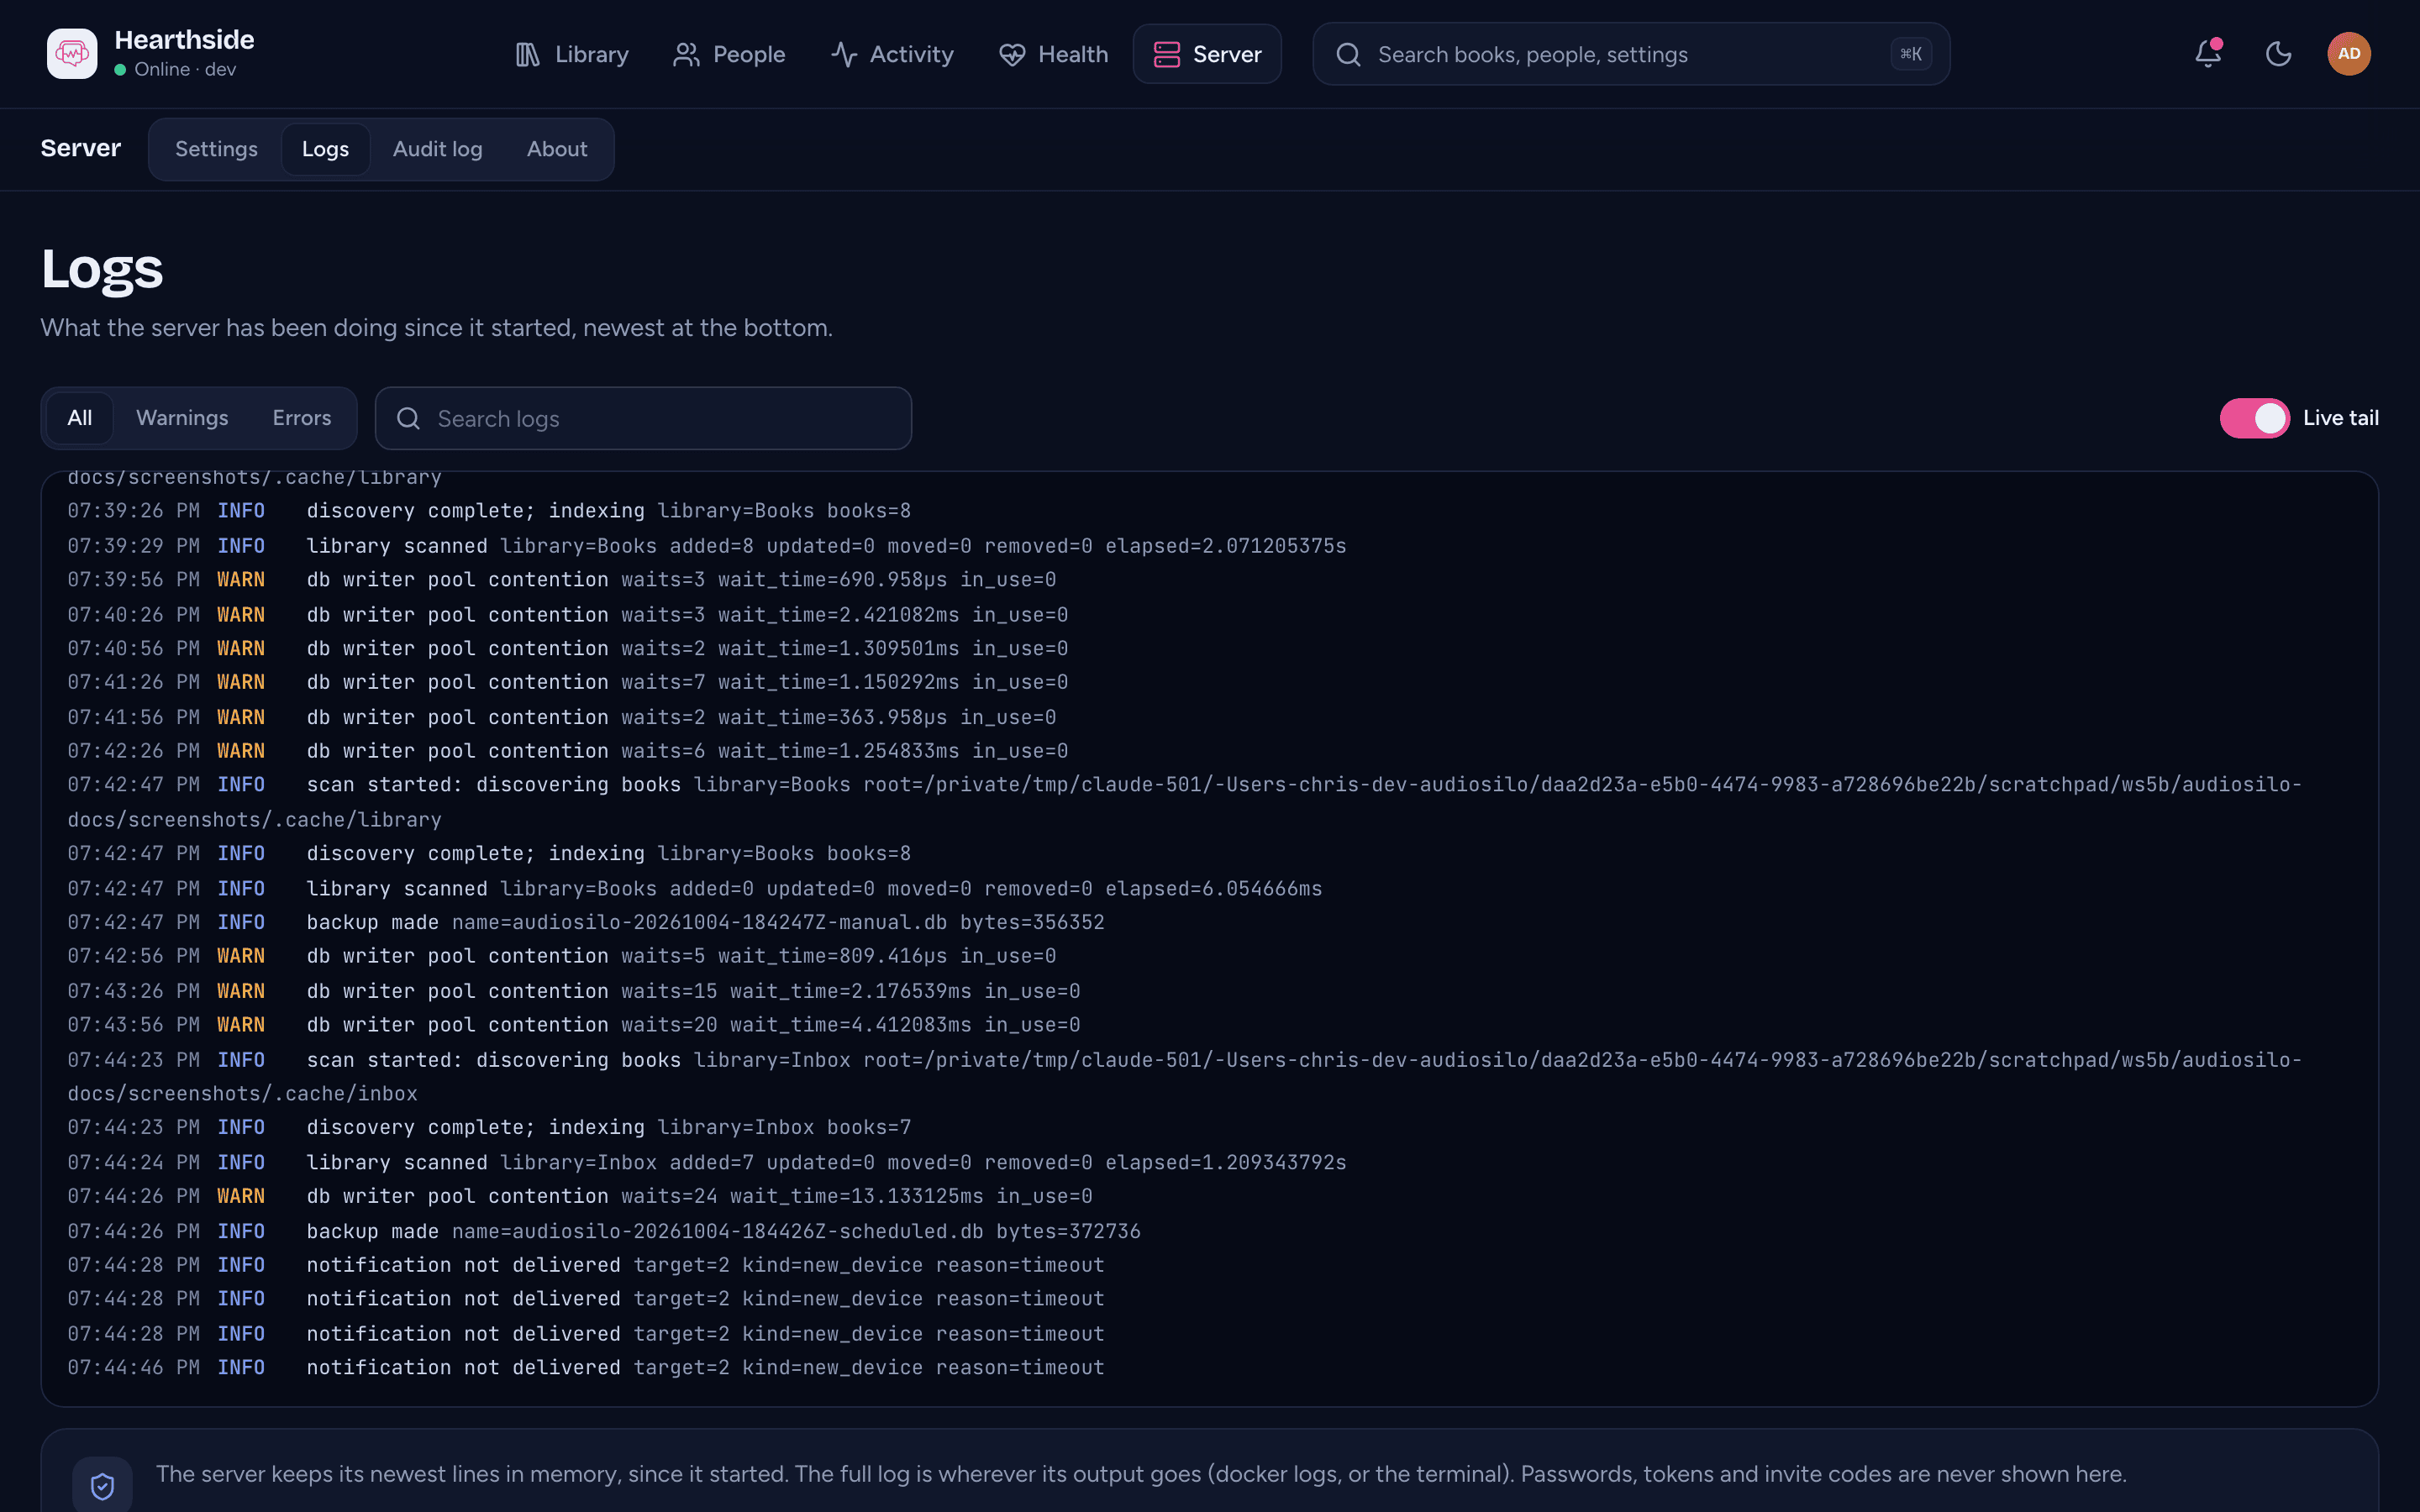The height and width of the screenshot is (1512, 2420).
Task: Switch theme with the moon icon
Action: pyautogui.click(x=2278, y=54)
